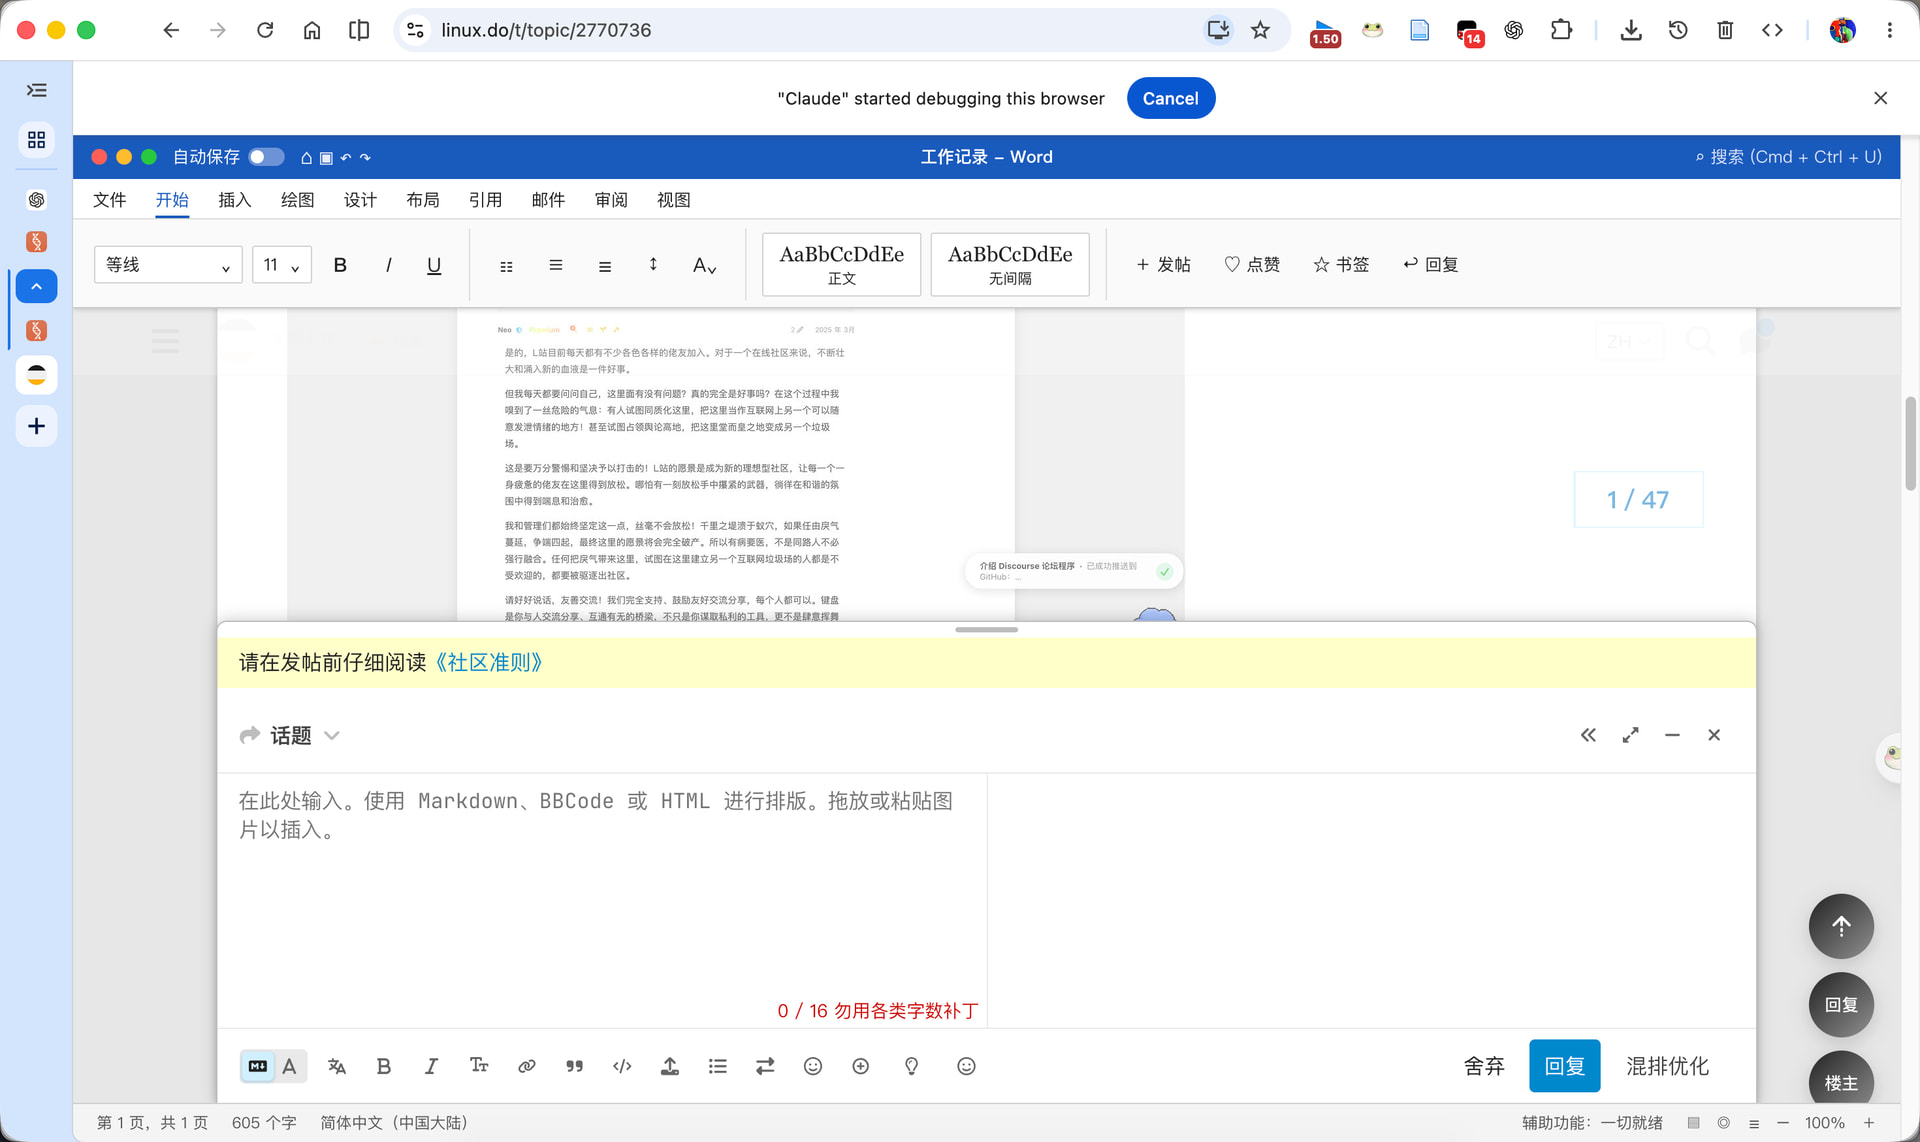This screenshot has width=1920, height=1142.
Task: Switch to the 布局 ribbon tab
Action: 423,200
